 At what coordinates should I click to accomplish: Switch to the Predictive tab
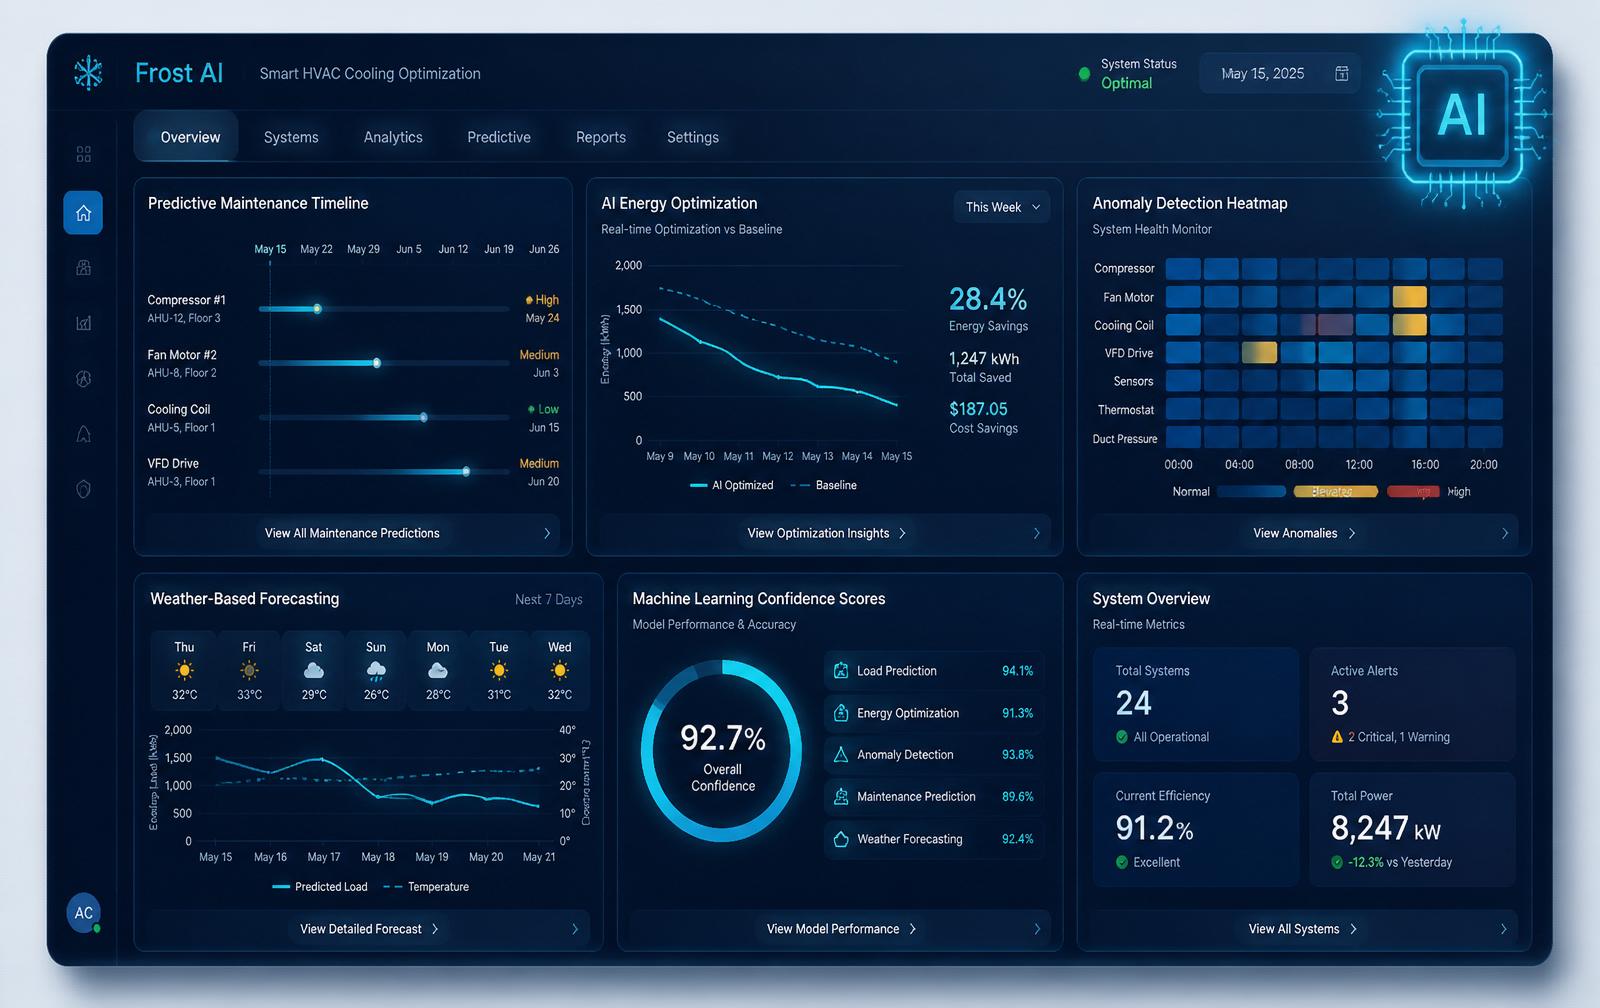[499, 137]
